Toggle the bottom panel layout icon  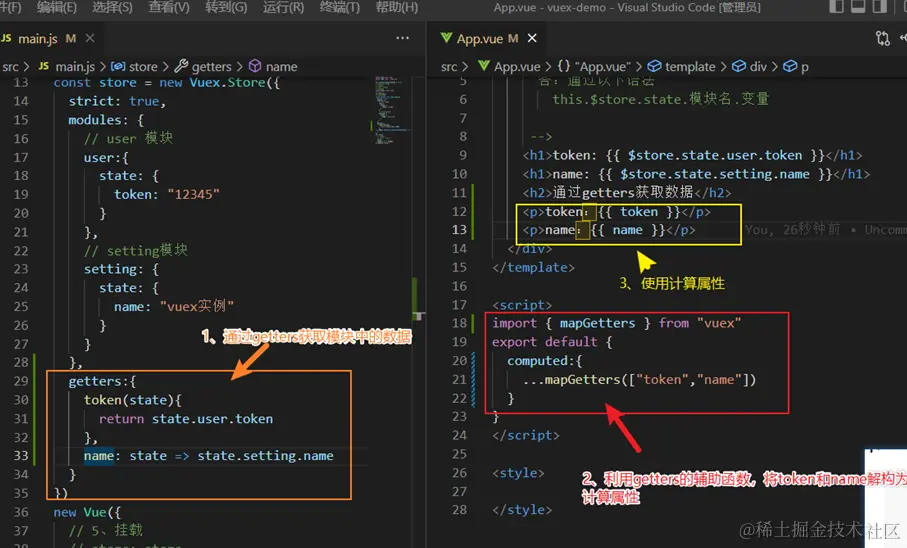pyautogui.click(x=858, y=6)
